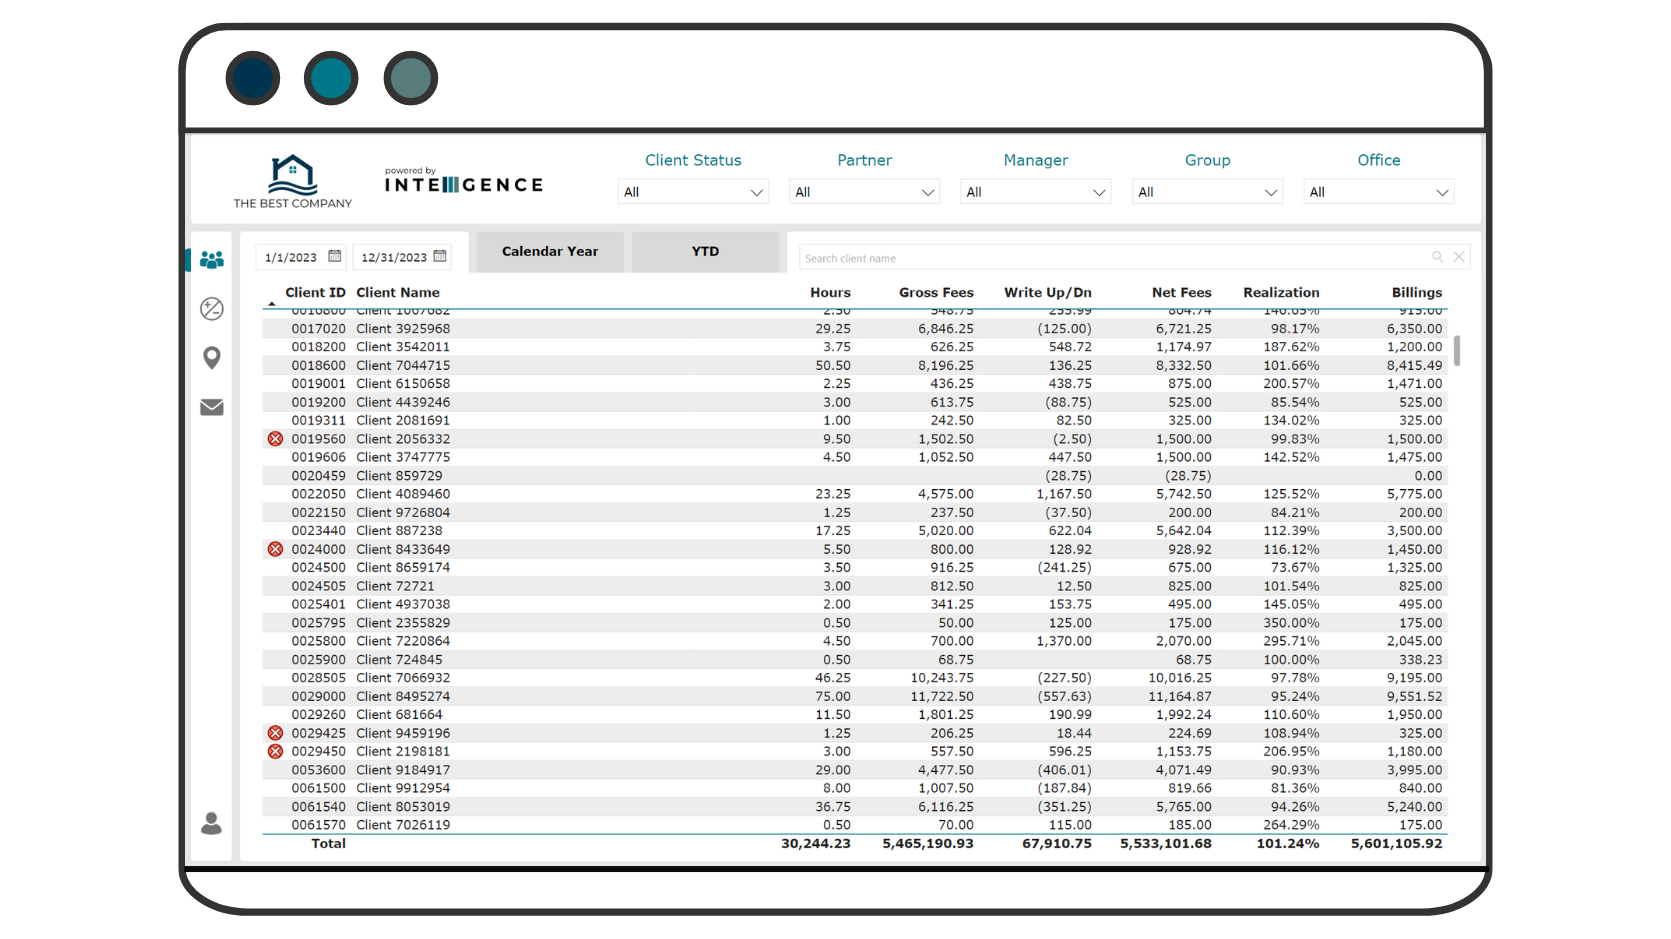Image resolution: width=1671 pixels, height=939 pixels.
Task: Click client ID 0022050
Action: 318,494
